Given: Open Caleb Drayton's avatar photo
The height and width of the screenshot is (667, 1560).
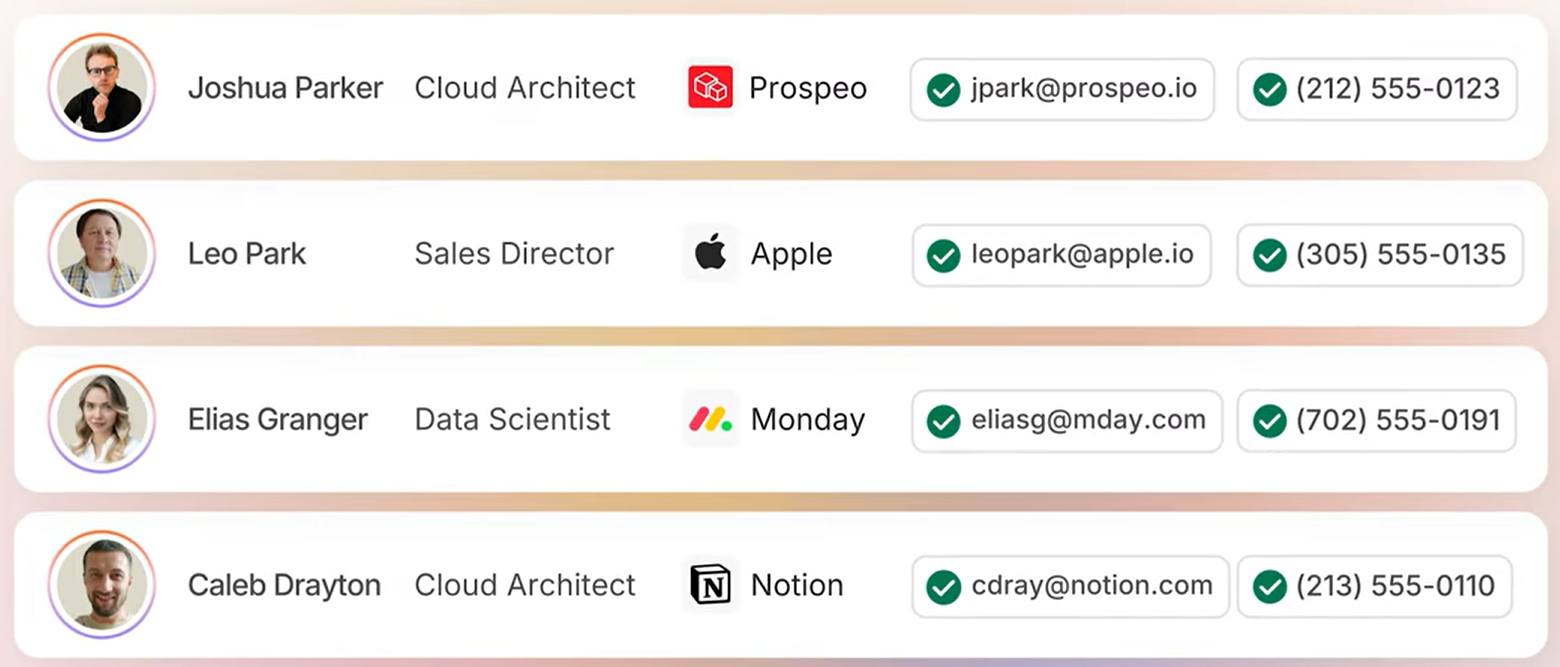Looking at the screenshot, I should click(101, 585).
